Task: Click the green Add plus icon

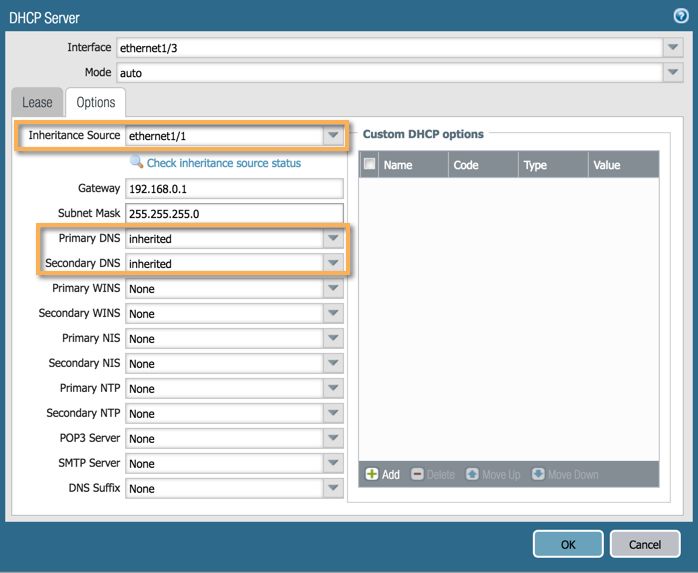Action: pos(372,474)
